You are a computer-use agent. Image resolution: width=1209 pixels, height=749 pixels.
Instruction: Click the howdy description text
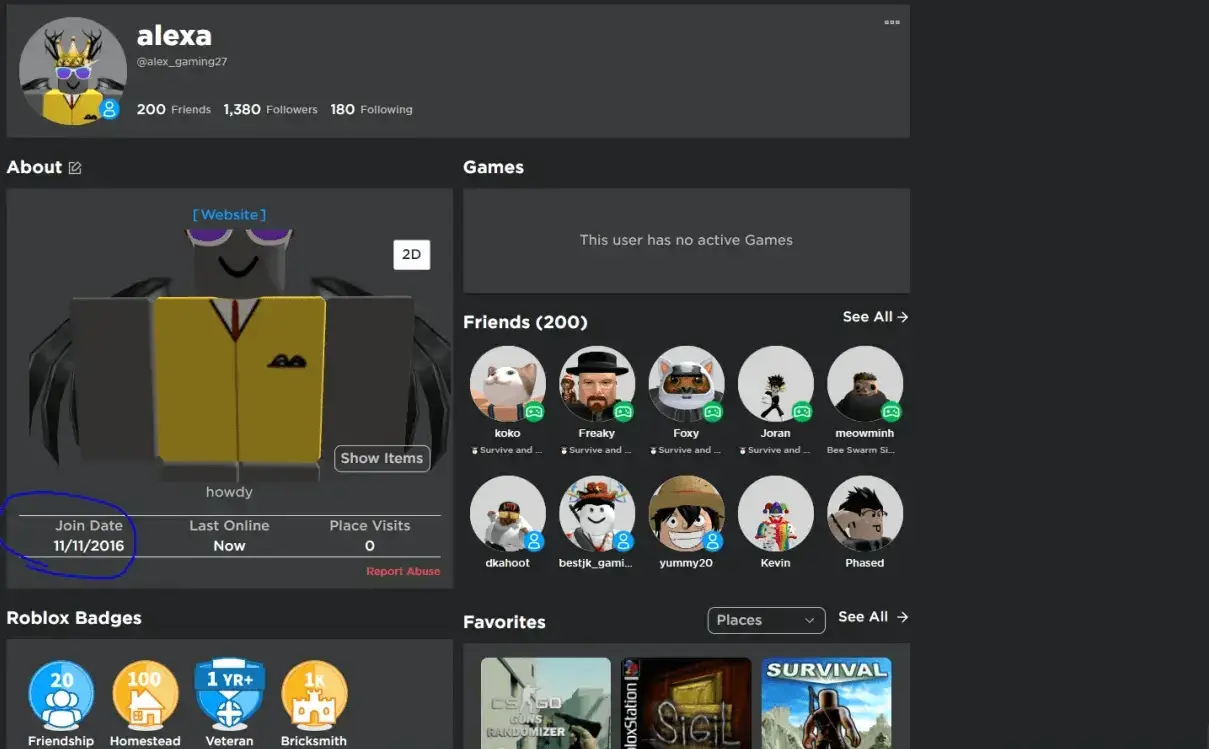(229, 492)
